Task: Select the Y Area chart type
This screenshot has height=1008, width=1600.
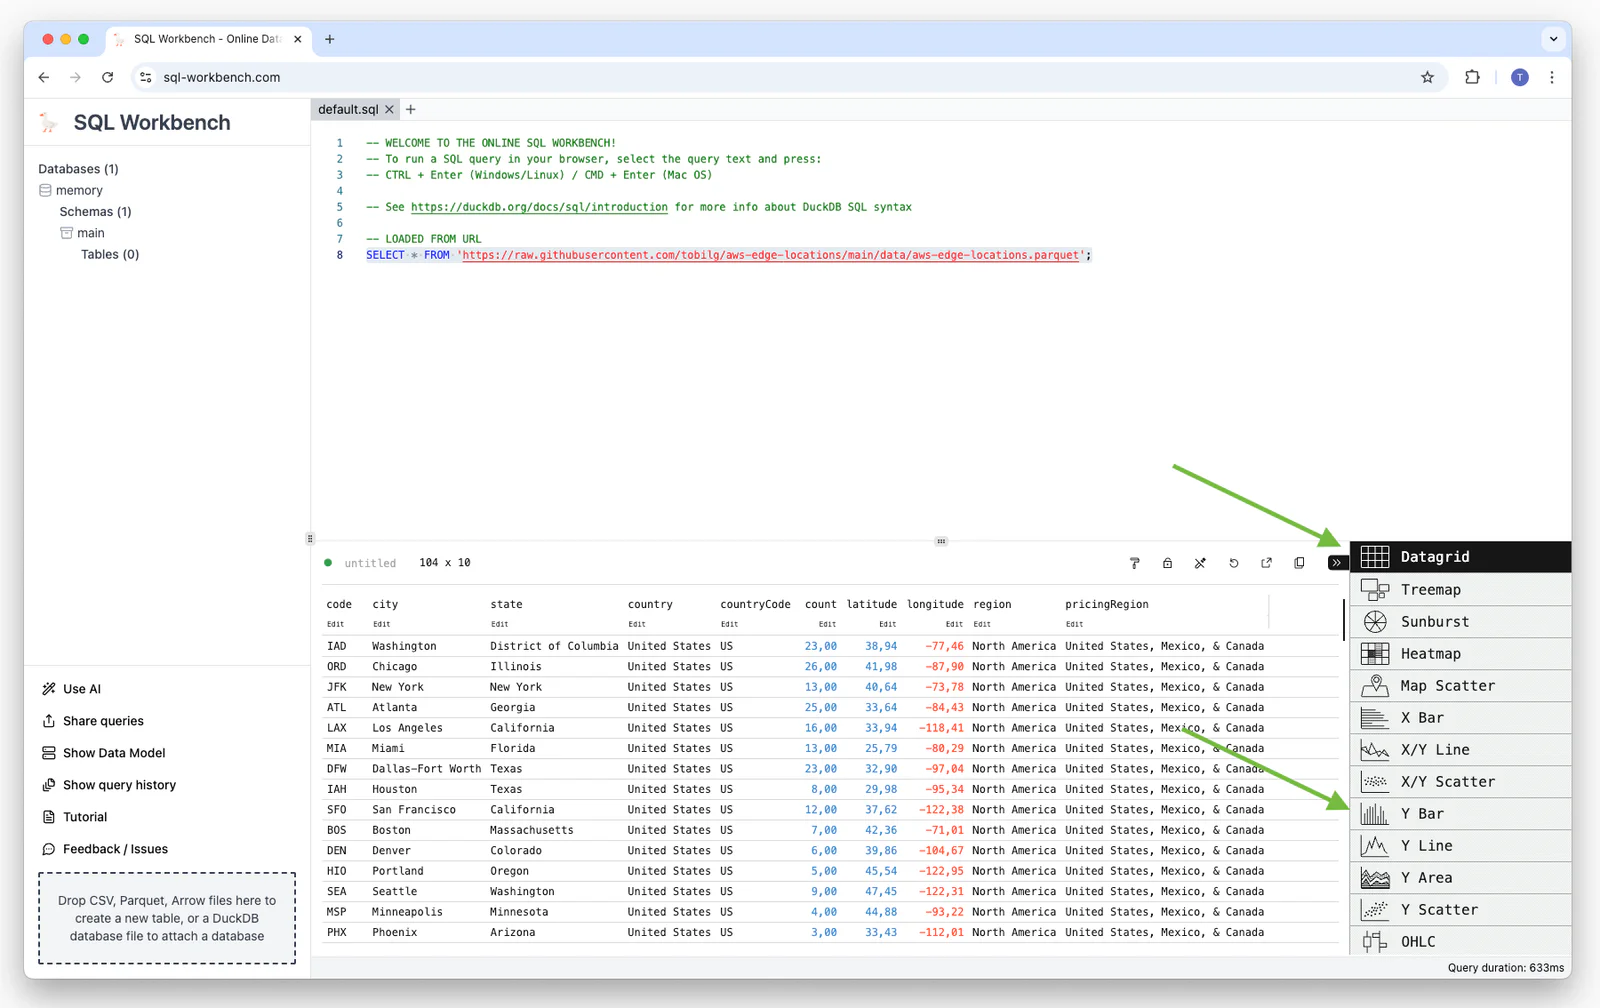Action: tap(1461, 878)
